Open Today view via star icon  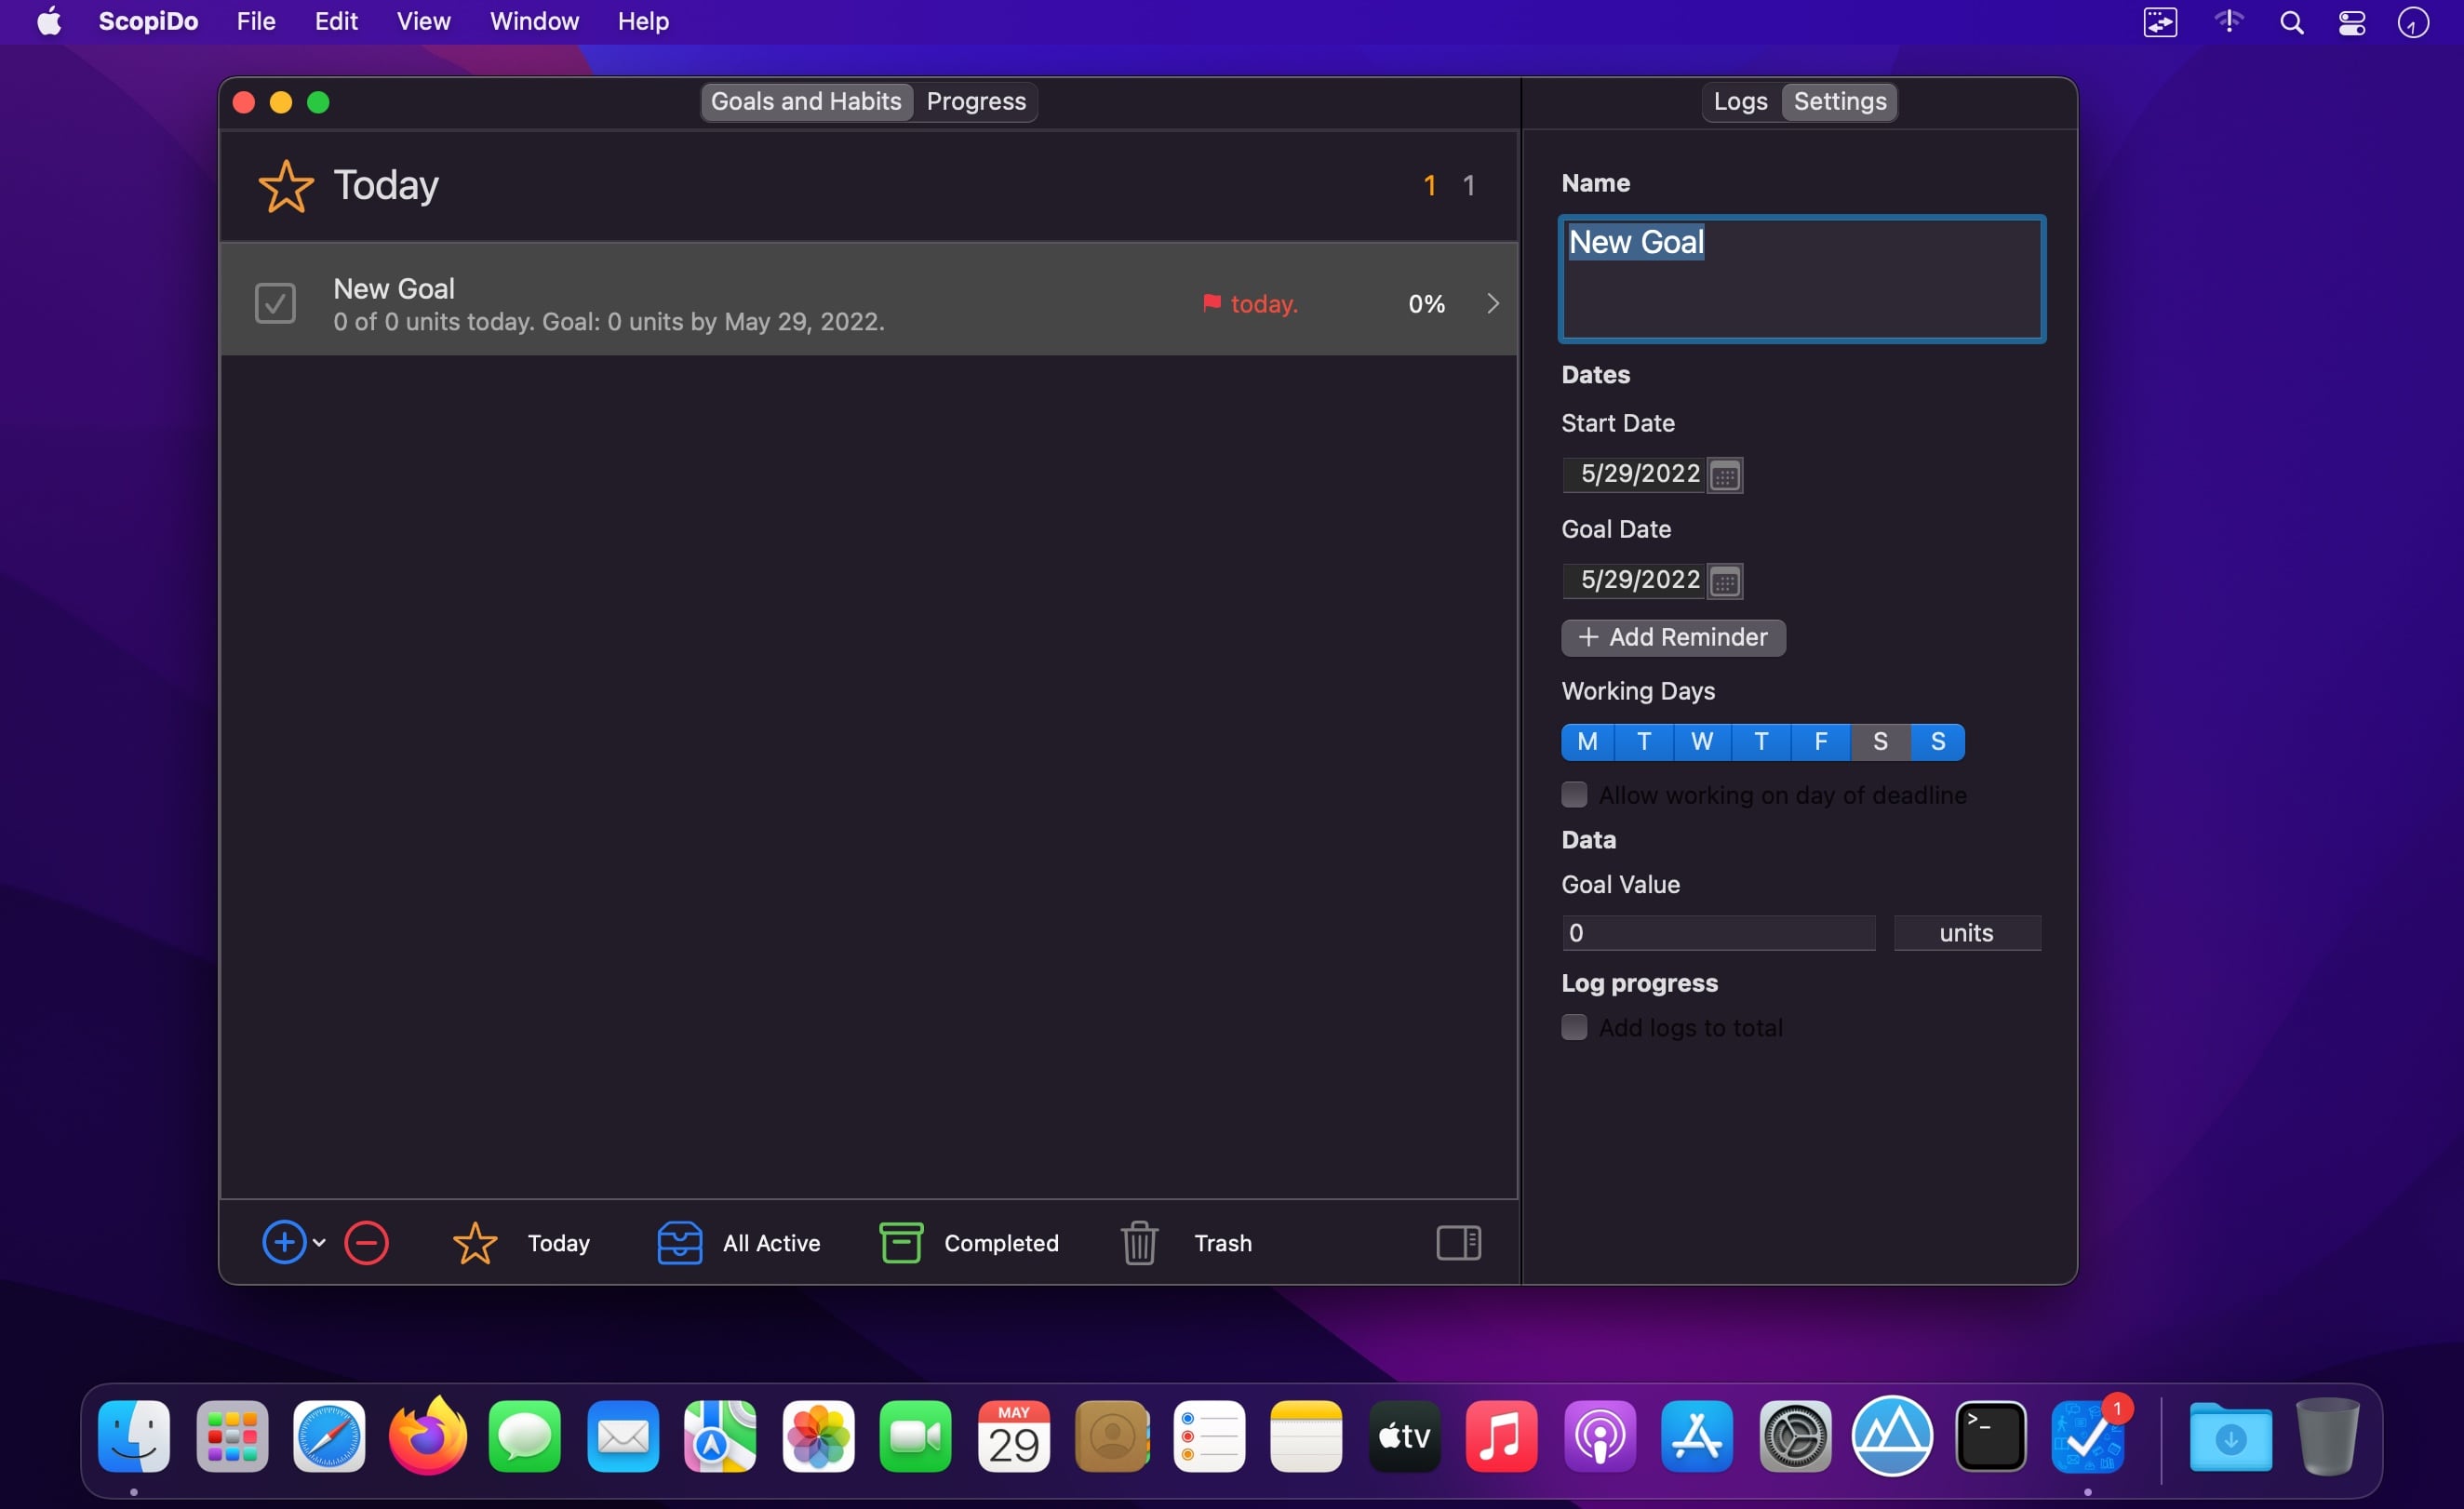click(x=475, y=1242)
